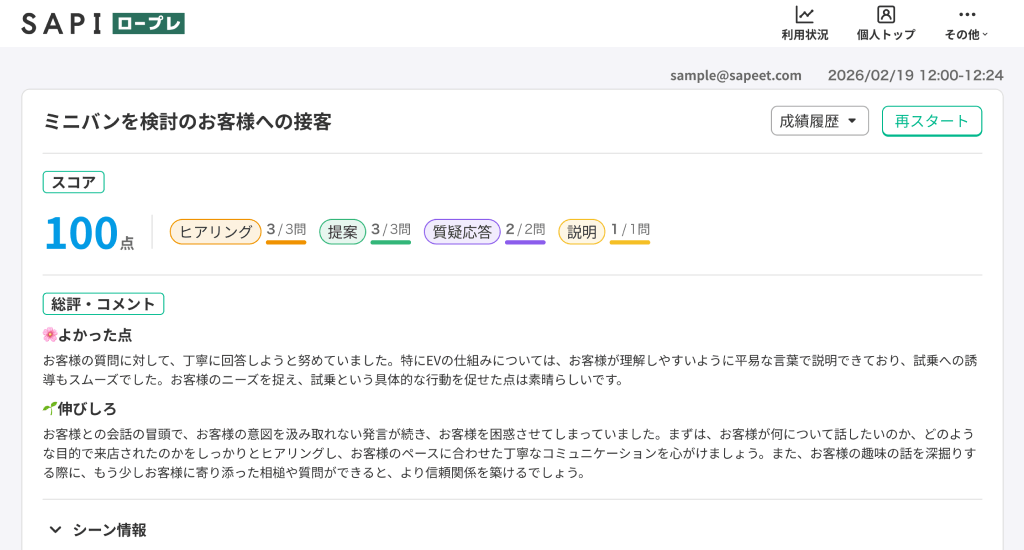This screenshot has width=1024, height=550.
Task: Select the 提案 category badge
Action: click(343, 232)
